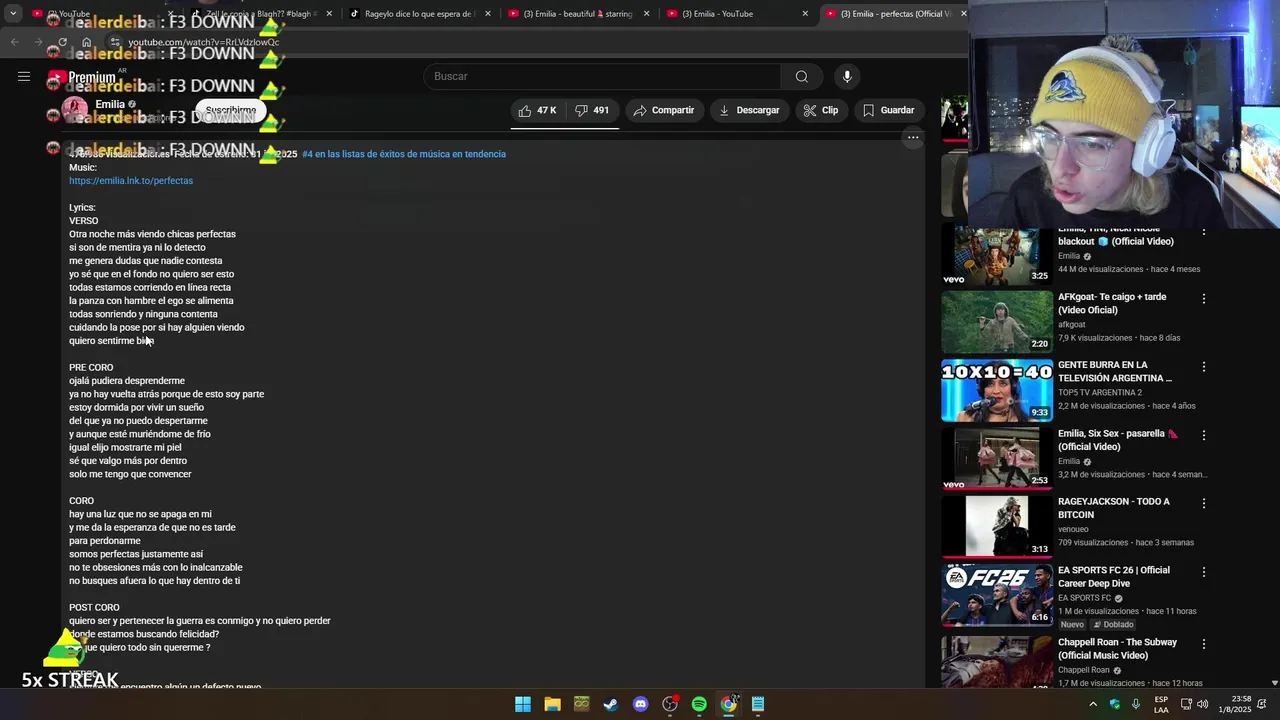
Task: Open options menu for AFKgoat video
Action: [x=1204, y=299]
